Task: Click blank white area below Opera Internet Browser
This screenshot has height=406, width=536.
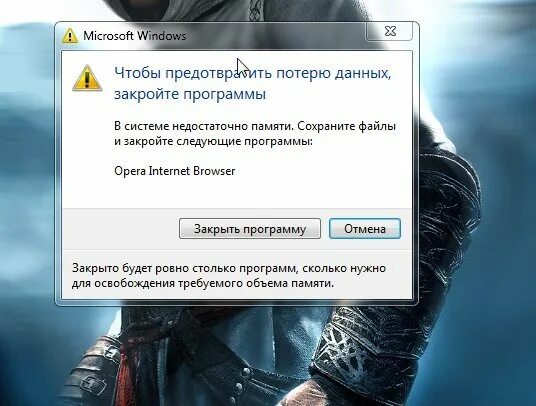Action: pyautogui.click(x=236, y=193)
